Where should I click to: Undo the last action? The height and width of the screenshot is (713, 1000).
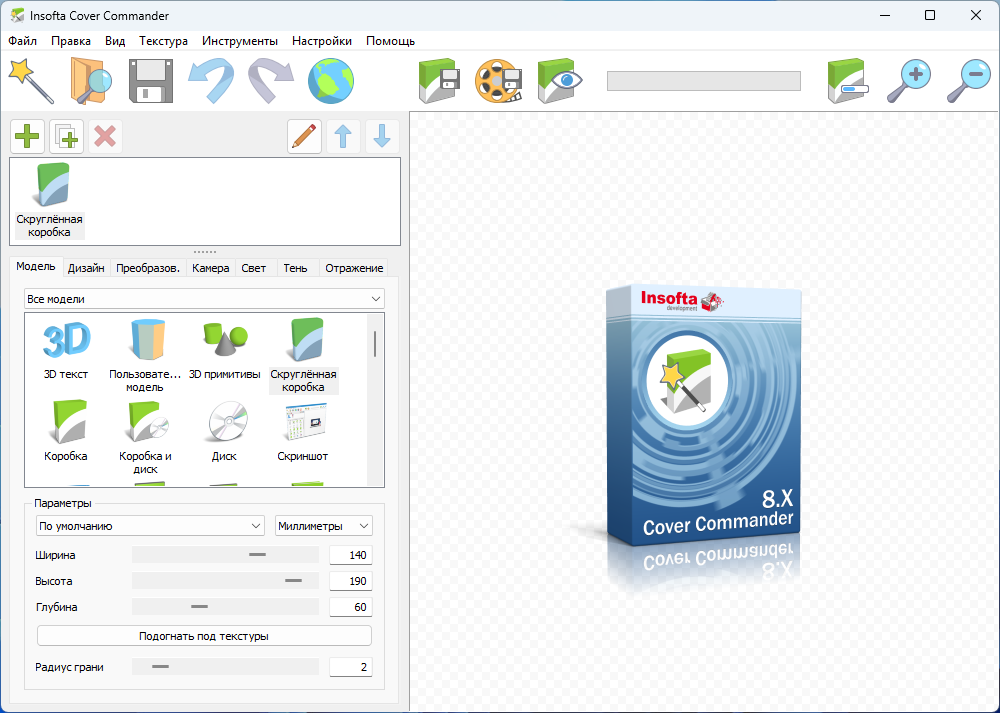210,80
